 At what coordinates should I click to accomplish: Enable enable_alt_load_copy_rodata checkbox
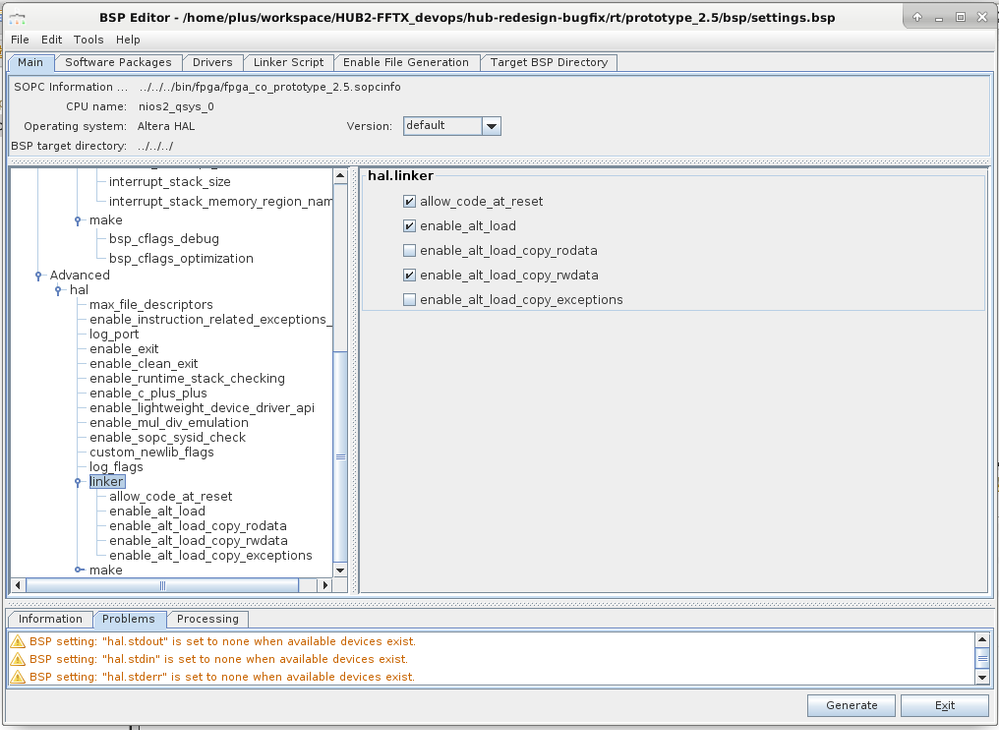pyautogui.click(x=409, y=251)
